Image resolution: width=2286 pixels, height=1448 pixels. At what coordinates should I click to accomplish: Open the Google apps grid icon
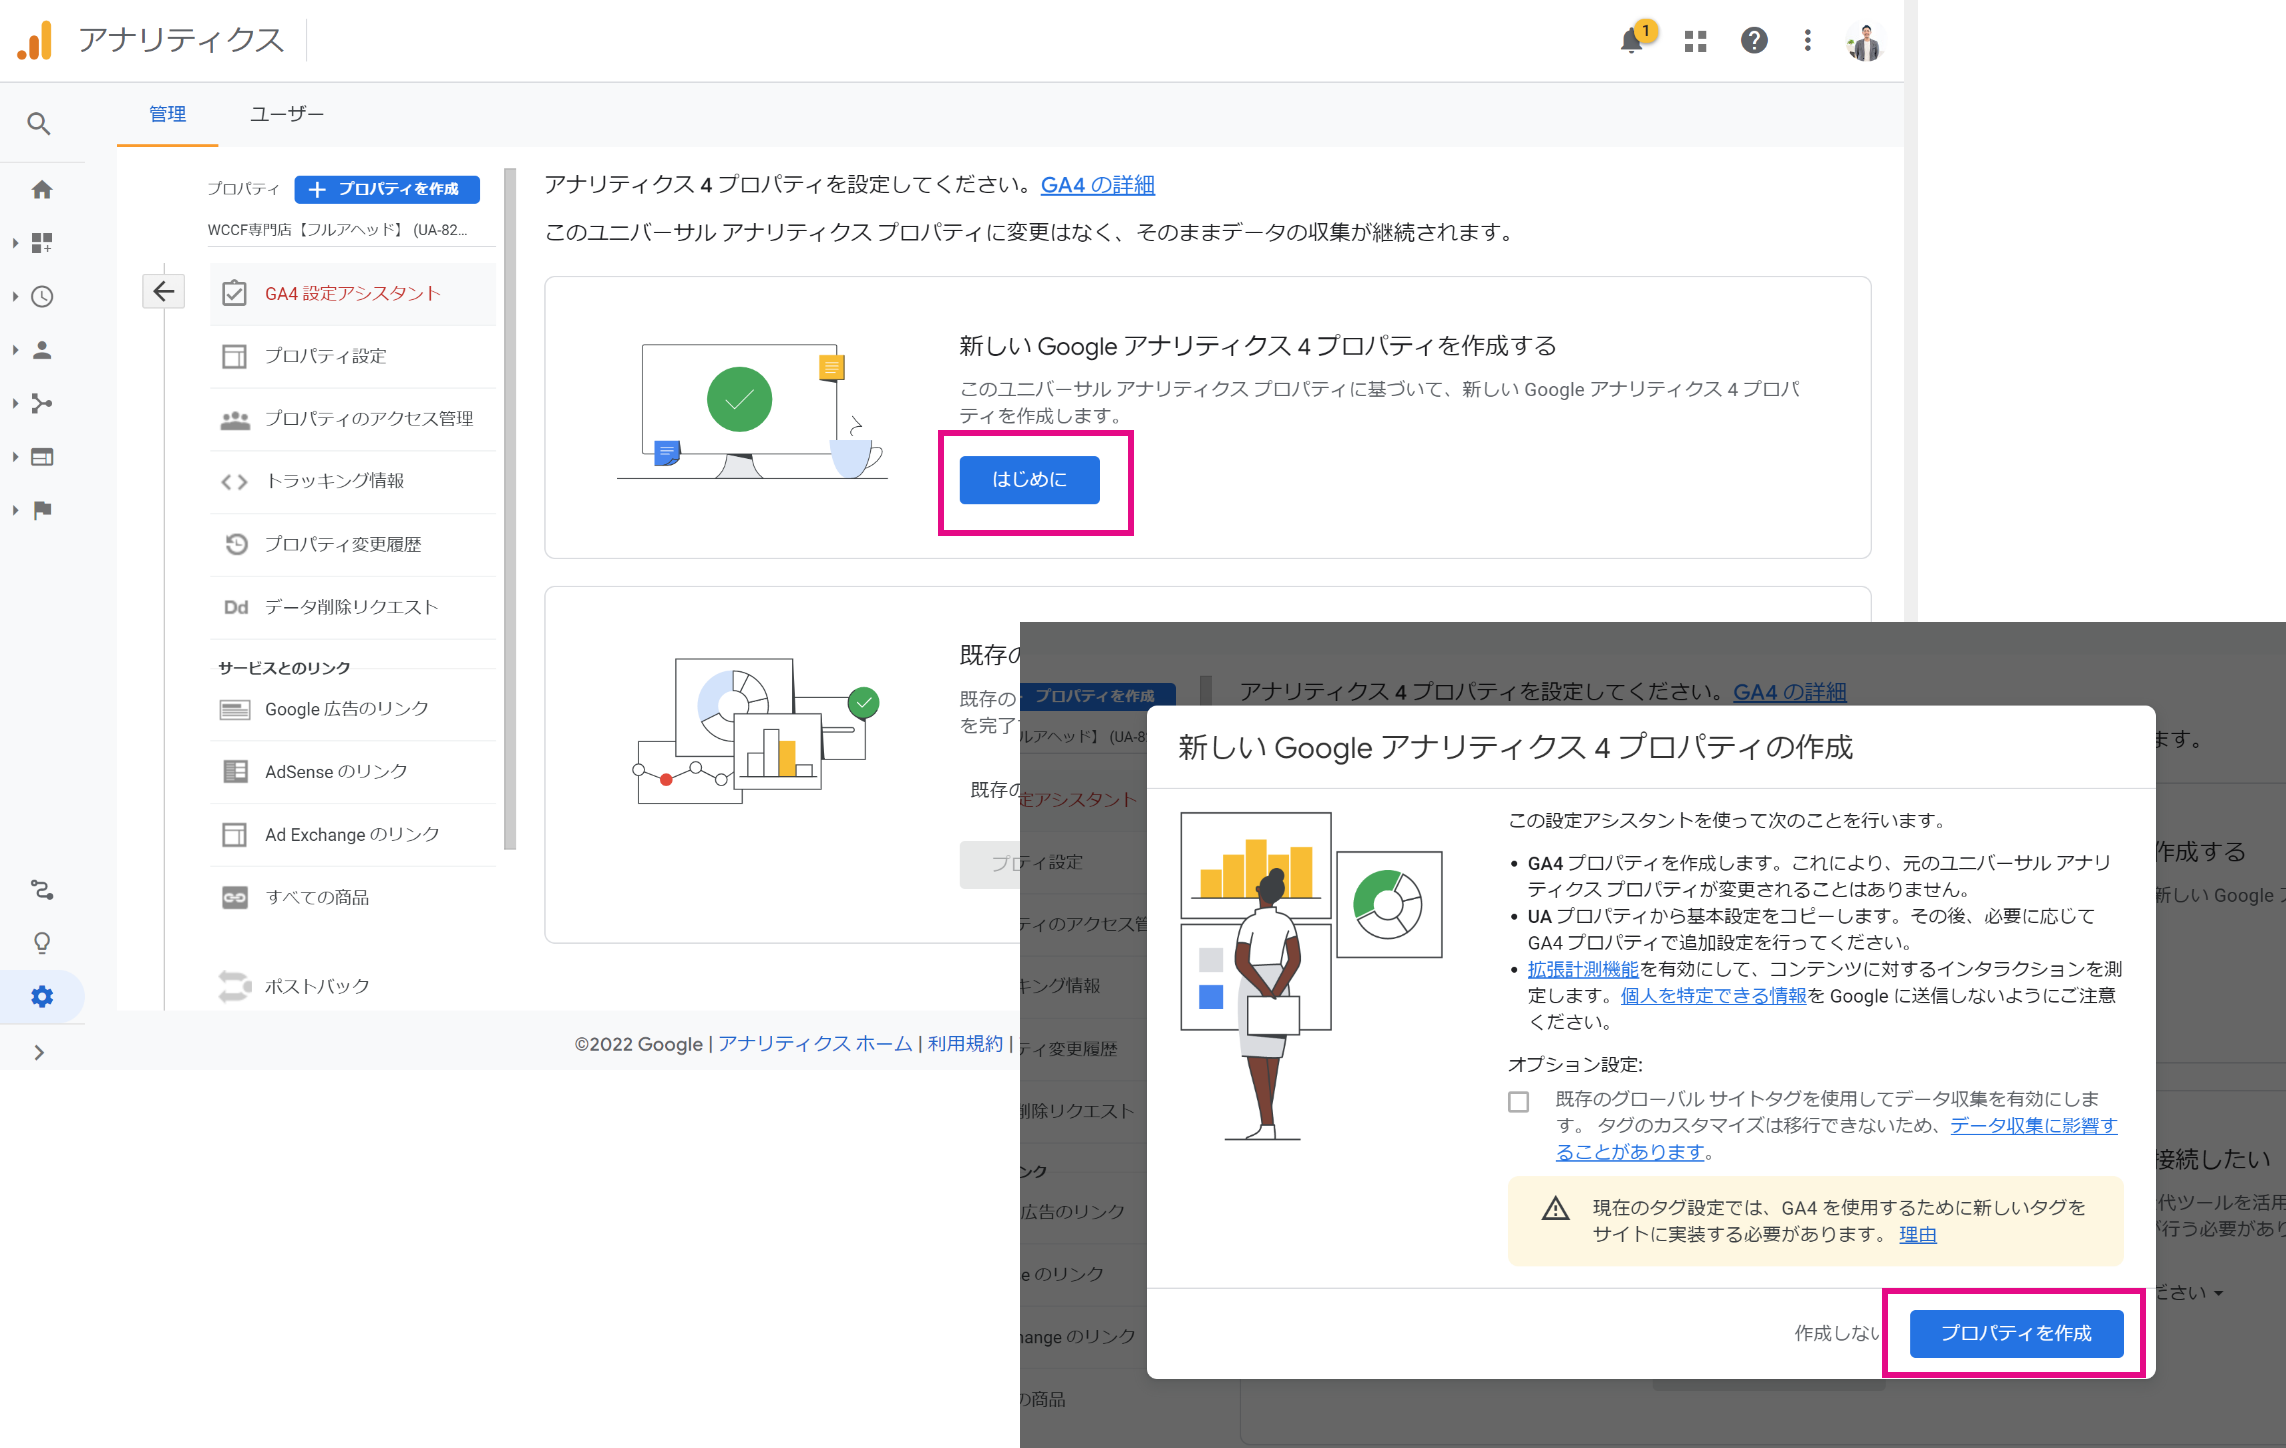(1695, 41)
